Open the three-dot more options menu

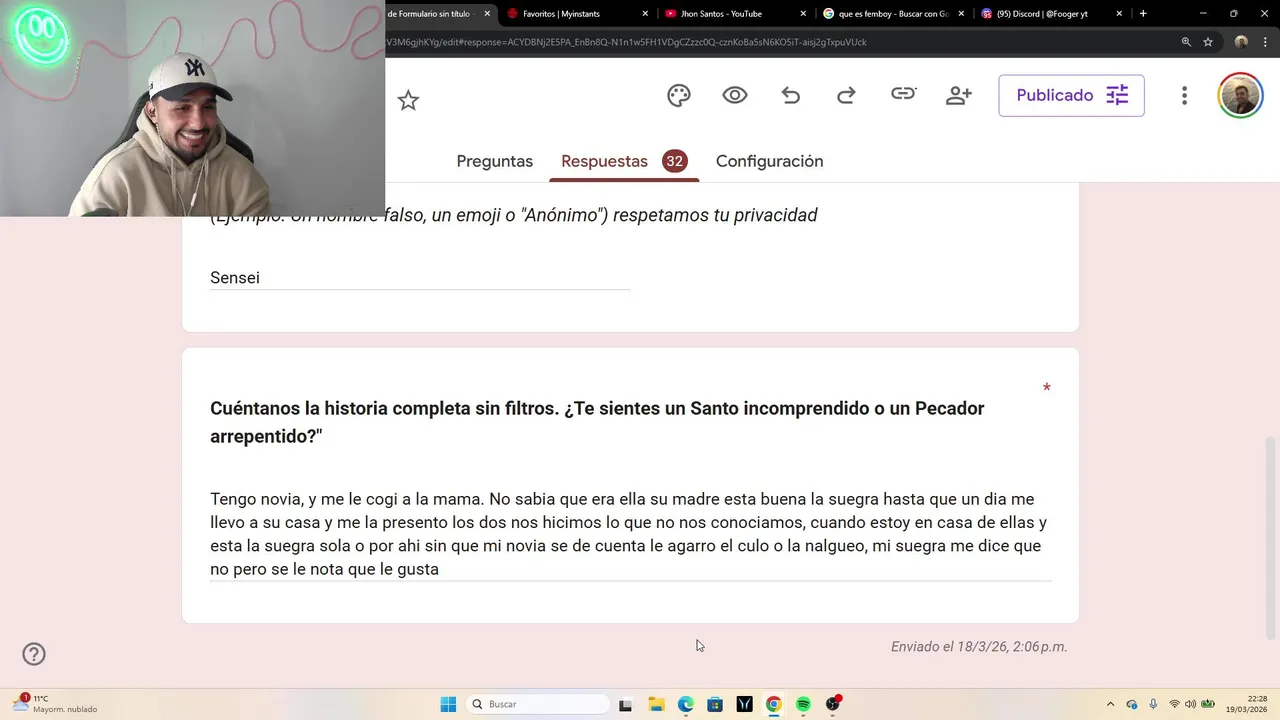coord(1184,95)
